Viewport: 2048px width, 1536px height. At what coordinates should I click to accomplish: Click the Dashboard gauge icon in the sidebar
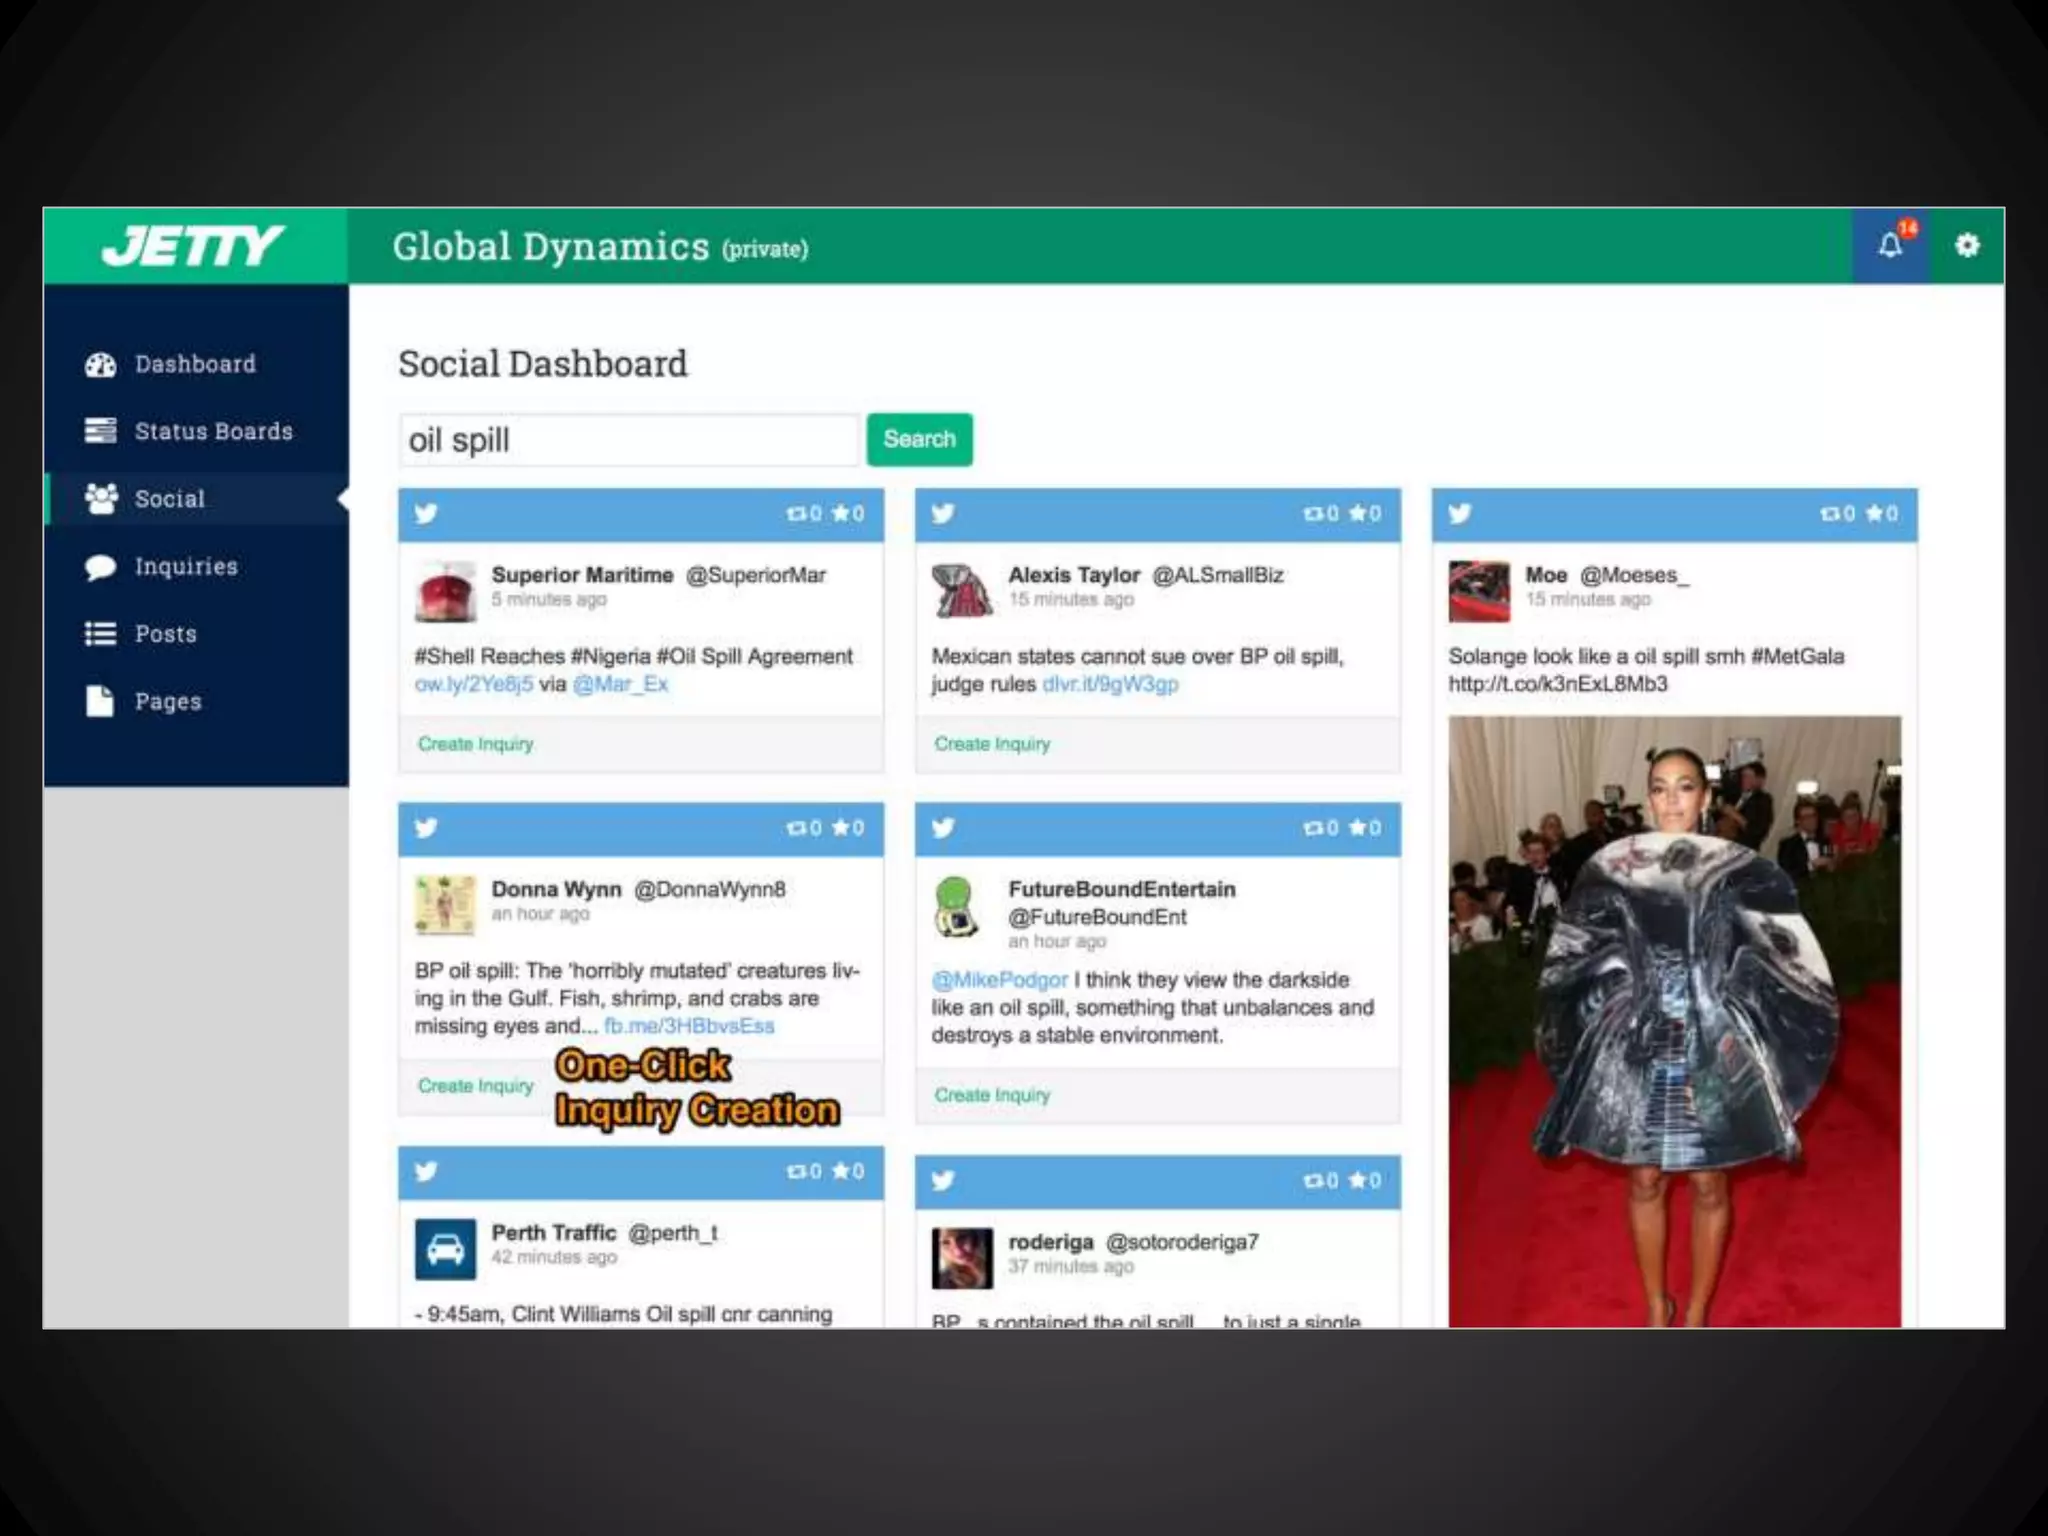click(100, 365)
